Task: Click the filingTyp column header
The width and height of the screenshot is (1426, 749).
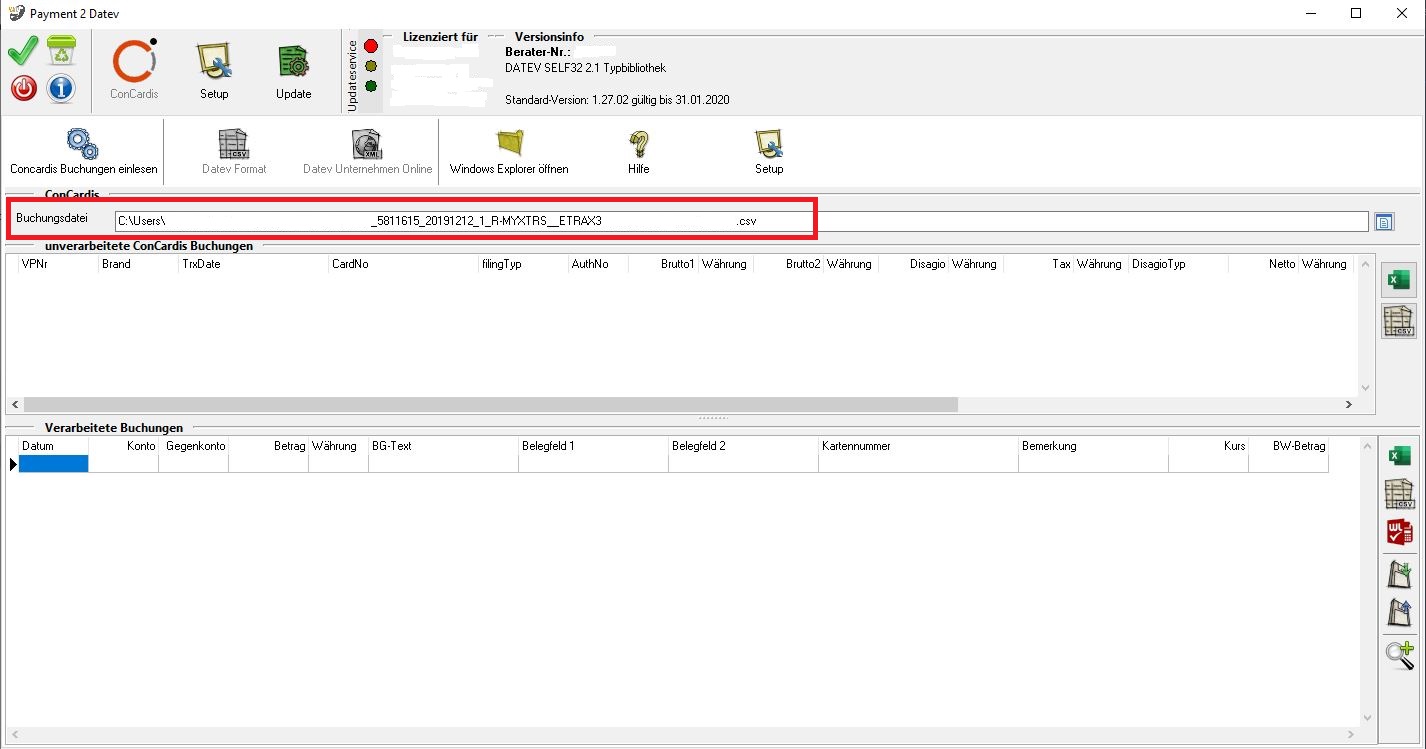Action: pos(523,264)
